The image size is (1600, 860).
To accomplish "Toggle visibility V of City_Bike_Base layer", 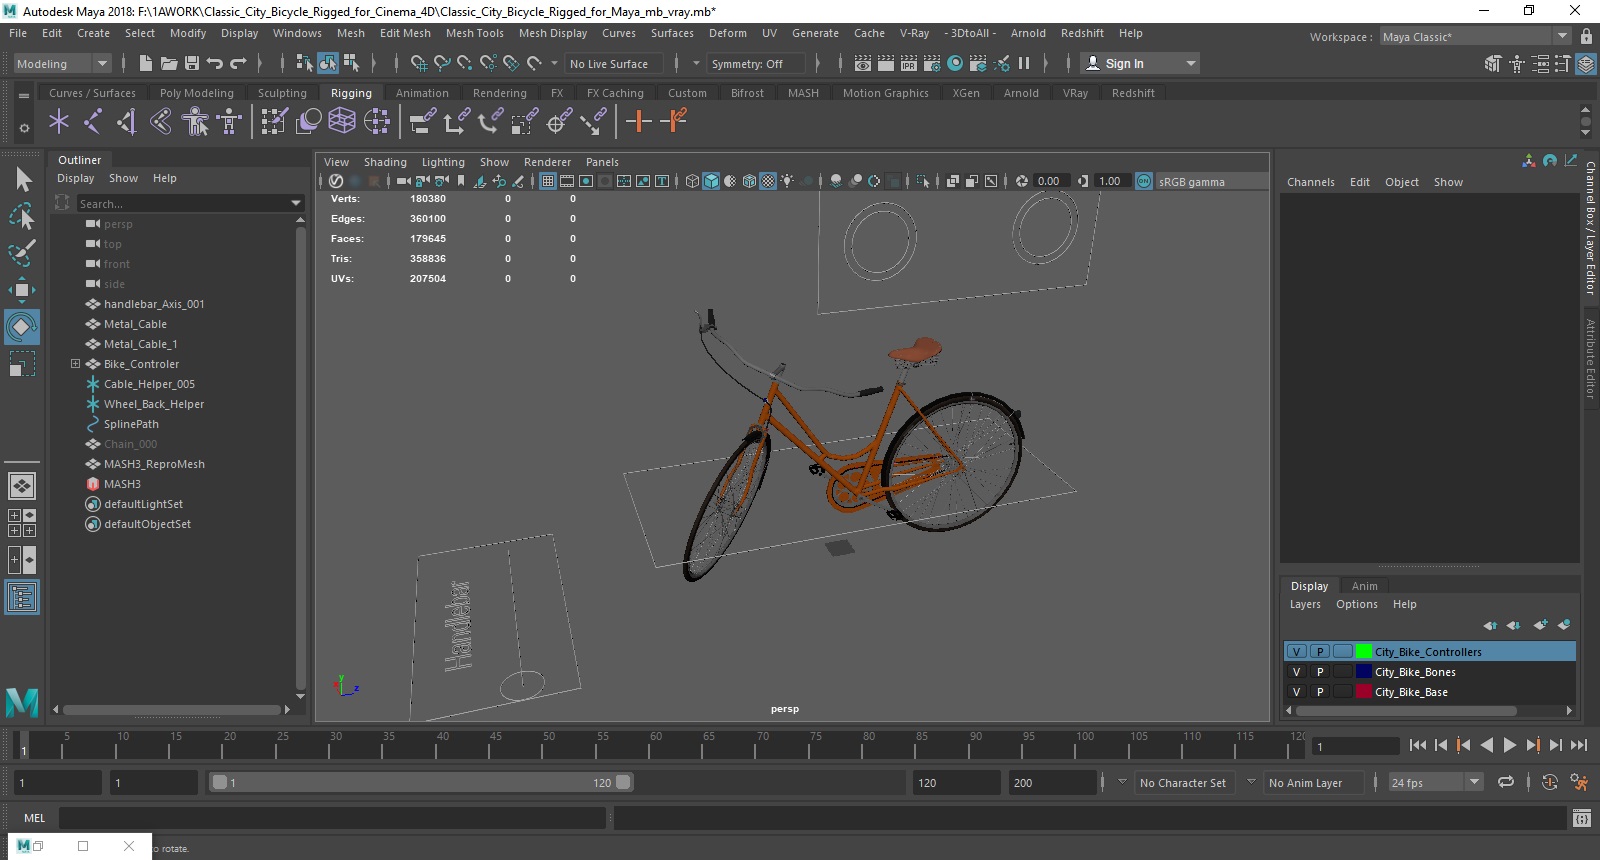I will 1297,692.
